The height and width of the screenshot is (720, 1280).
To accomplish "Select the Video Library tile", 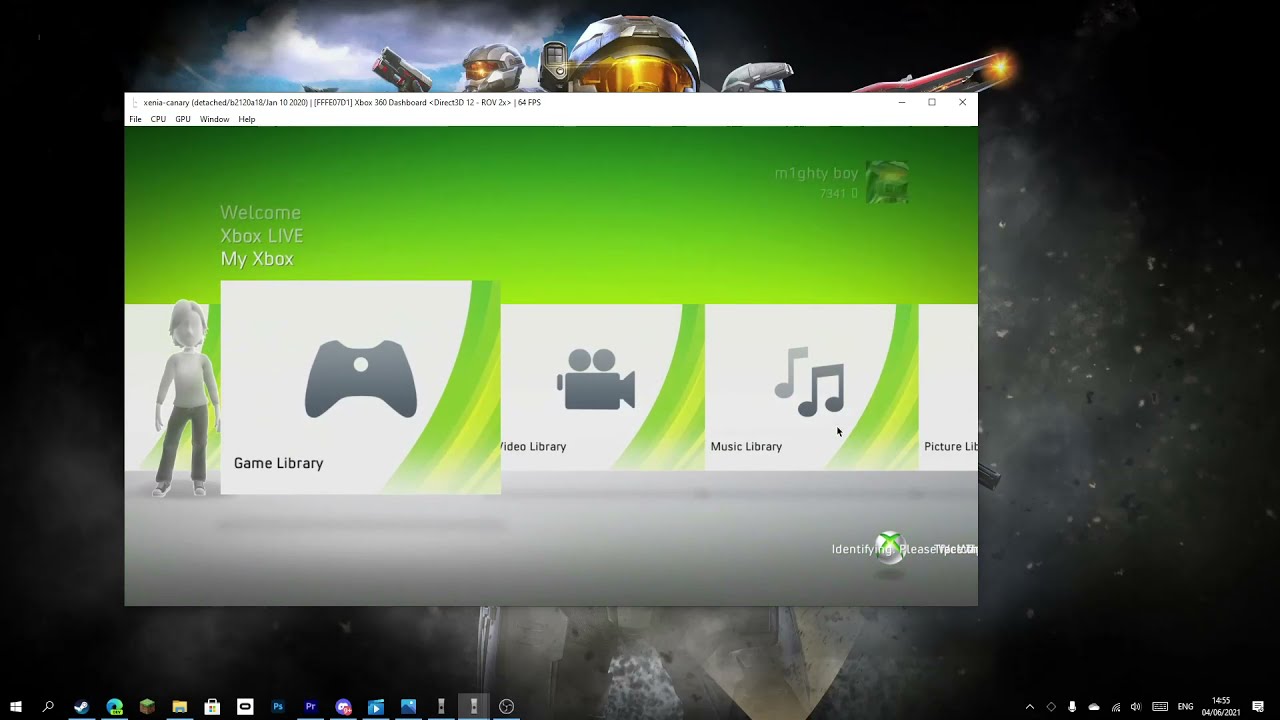I will click(x=603, y=387).
